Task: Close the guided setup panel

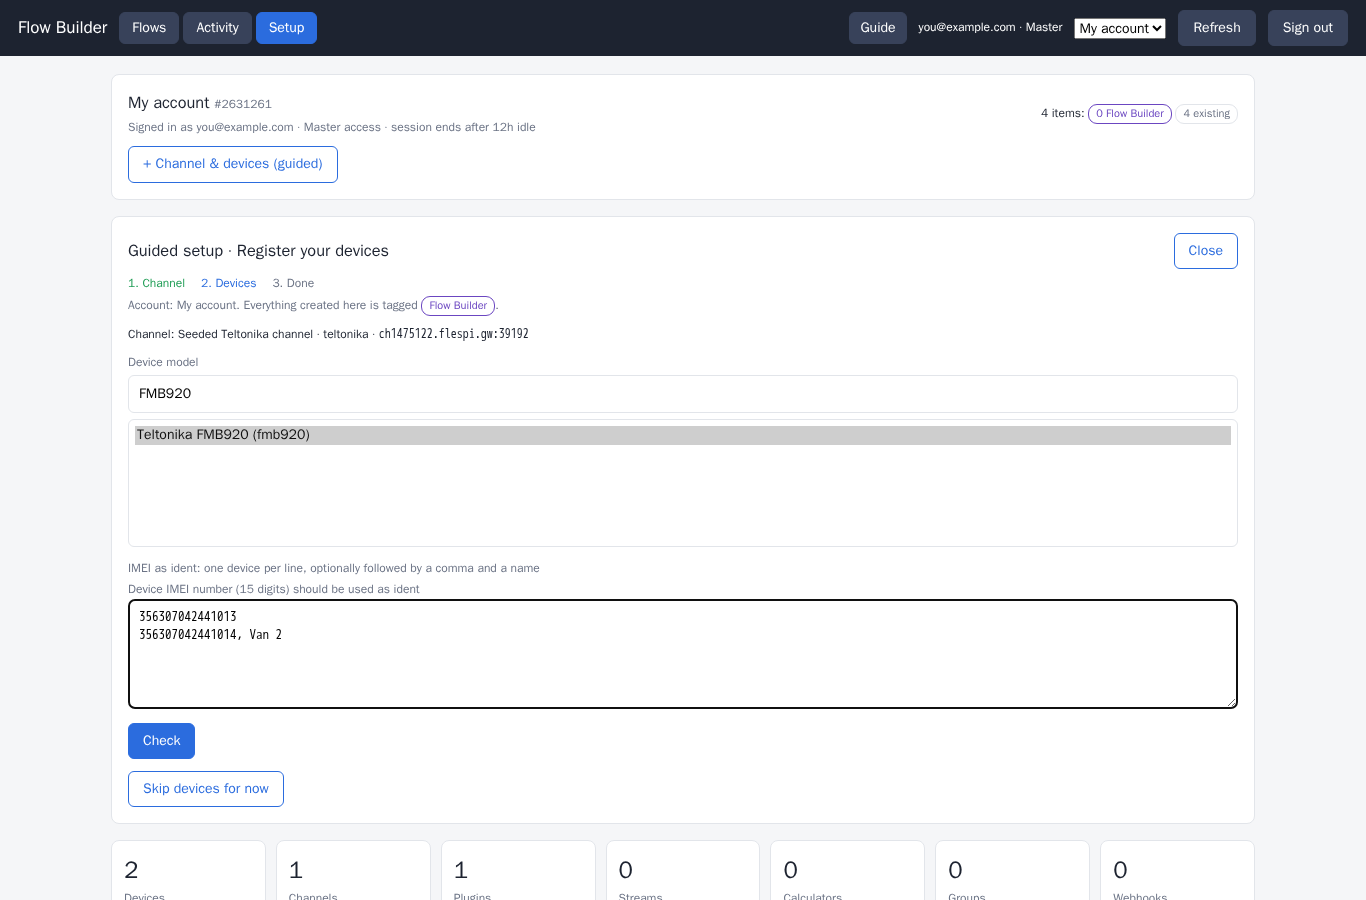Action: point(1205,251)
